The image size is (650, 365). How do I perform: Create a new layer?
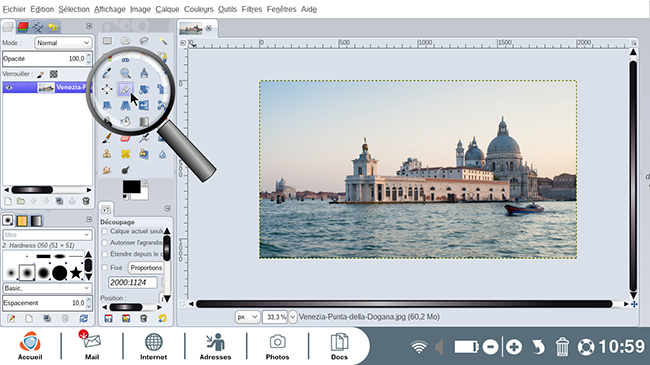click(8, 201)
